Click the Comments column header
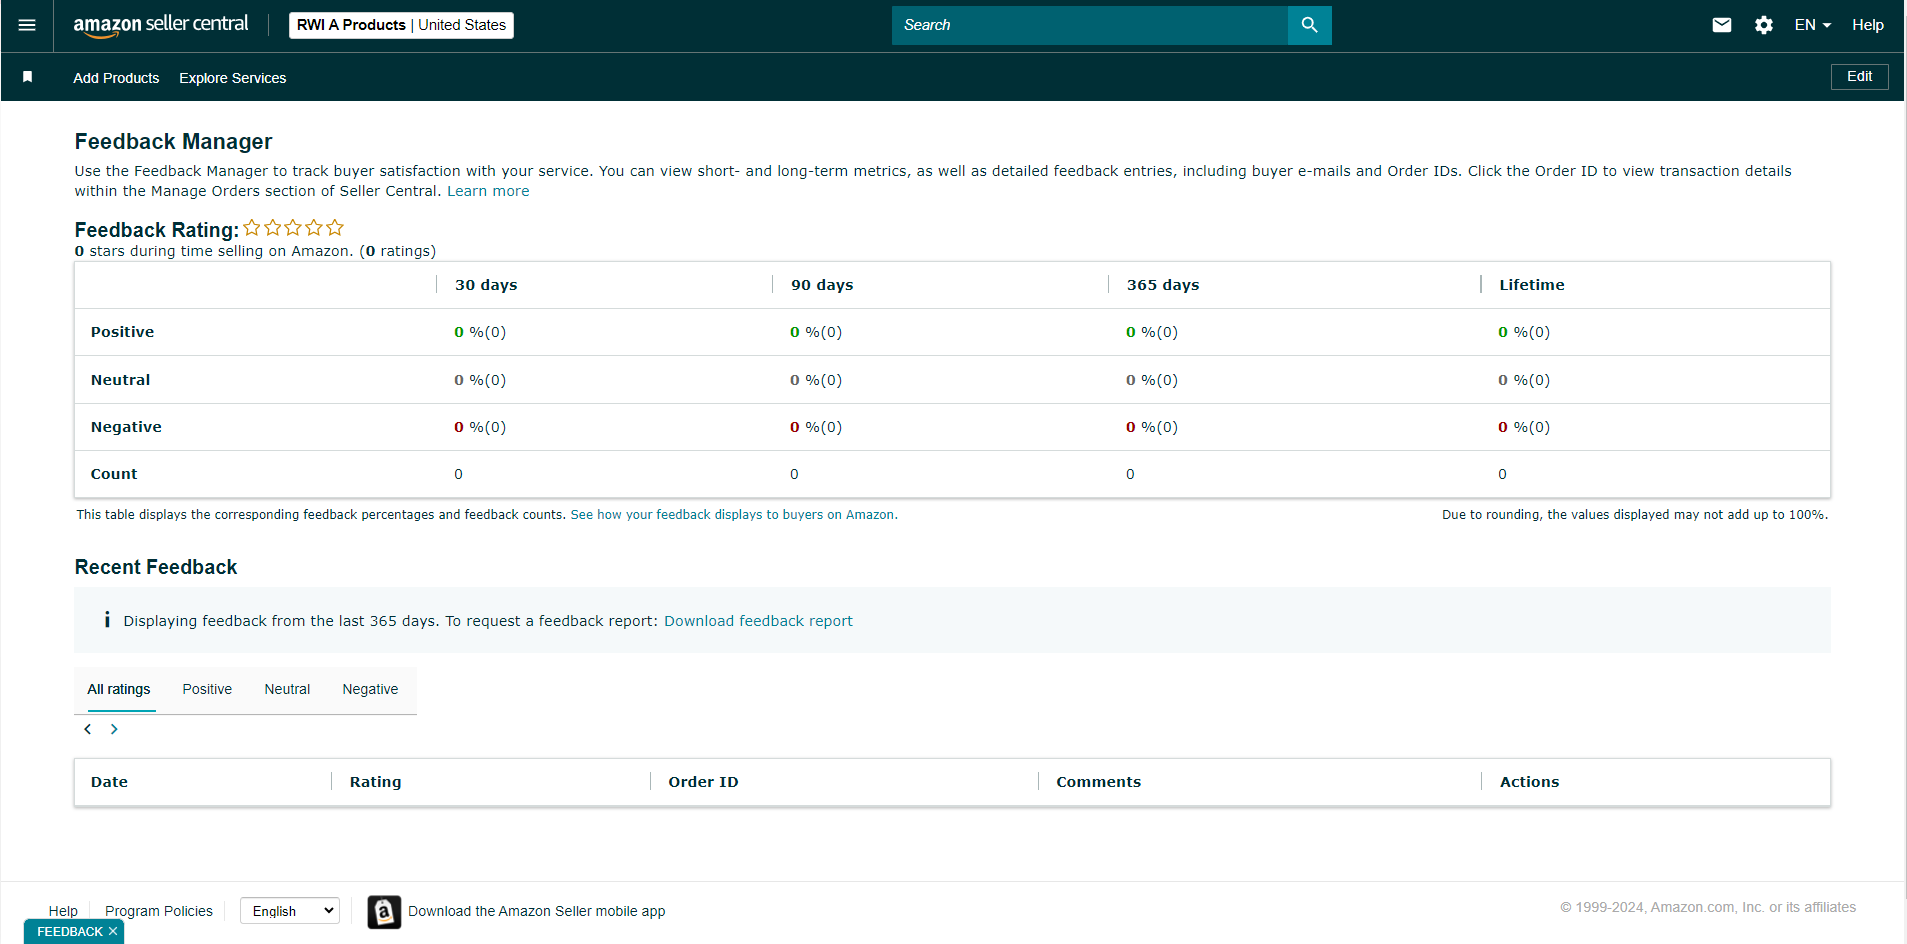Viewport: 1907px width, 944px height. (1098, 782)
